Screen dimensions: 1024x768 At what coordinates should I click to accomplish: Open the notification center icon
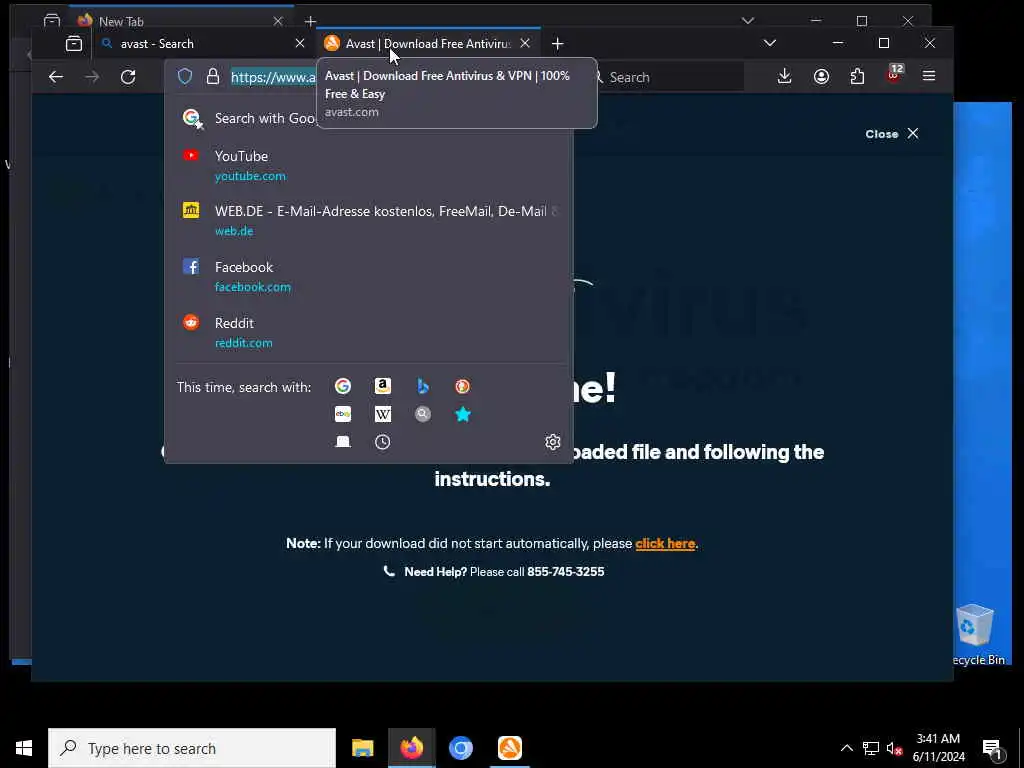pyautogui.click(x=992, y=748)
